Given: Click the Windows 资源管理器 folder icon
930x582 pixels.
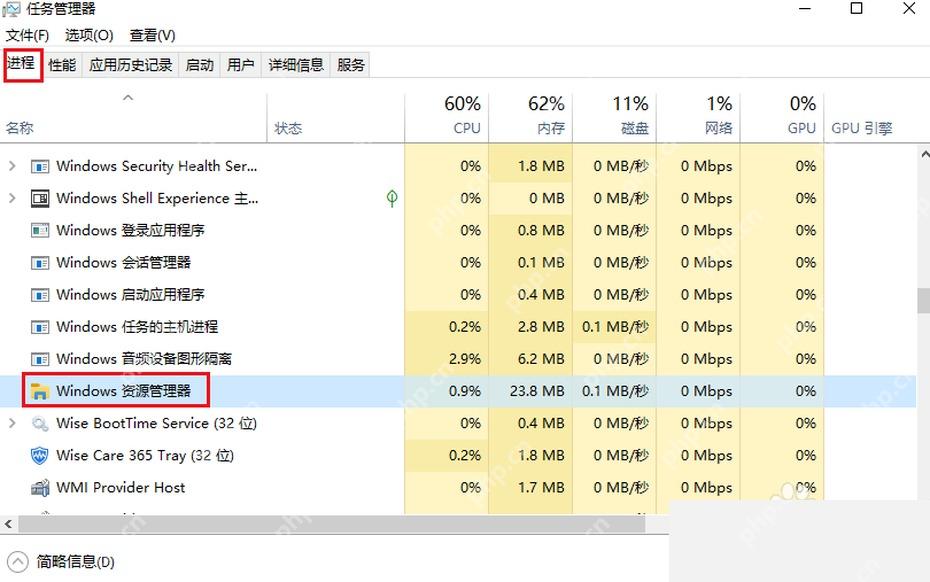Looking at the screenshot, I should point(40,391).
